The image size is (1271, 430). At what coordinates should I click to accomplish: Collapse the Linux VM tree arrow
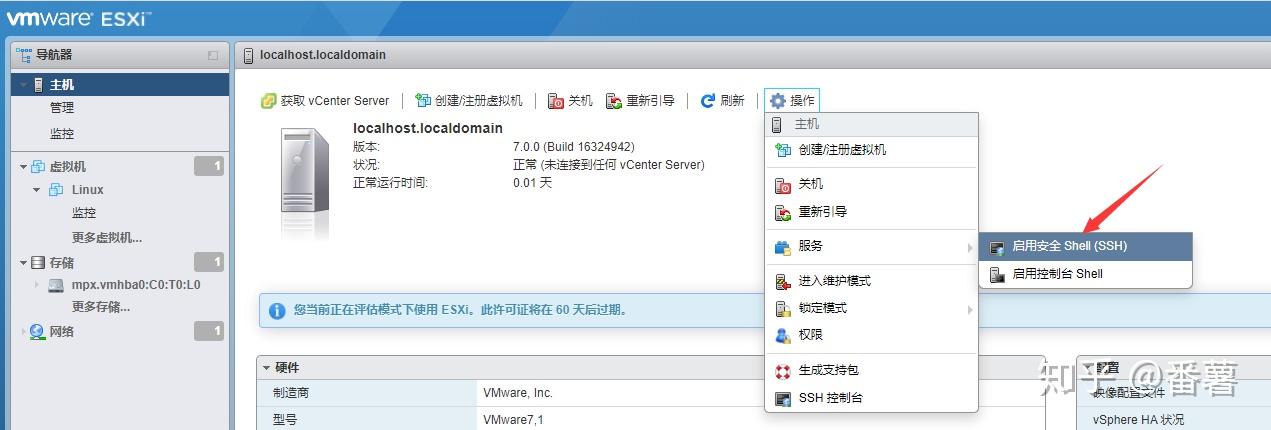[x=37, y=190]
